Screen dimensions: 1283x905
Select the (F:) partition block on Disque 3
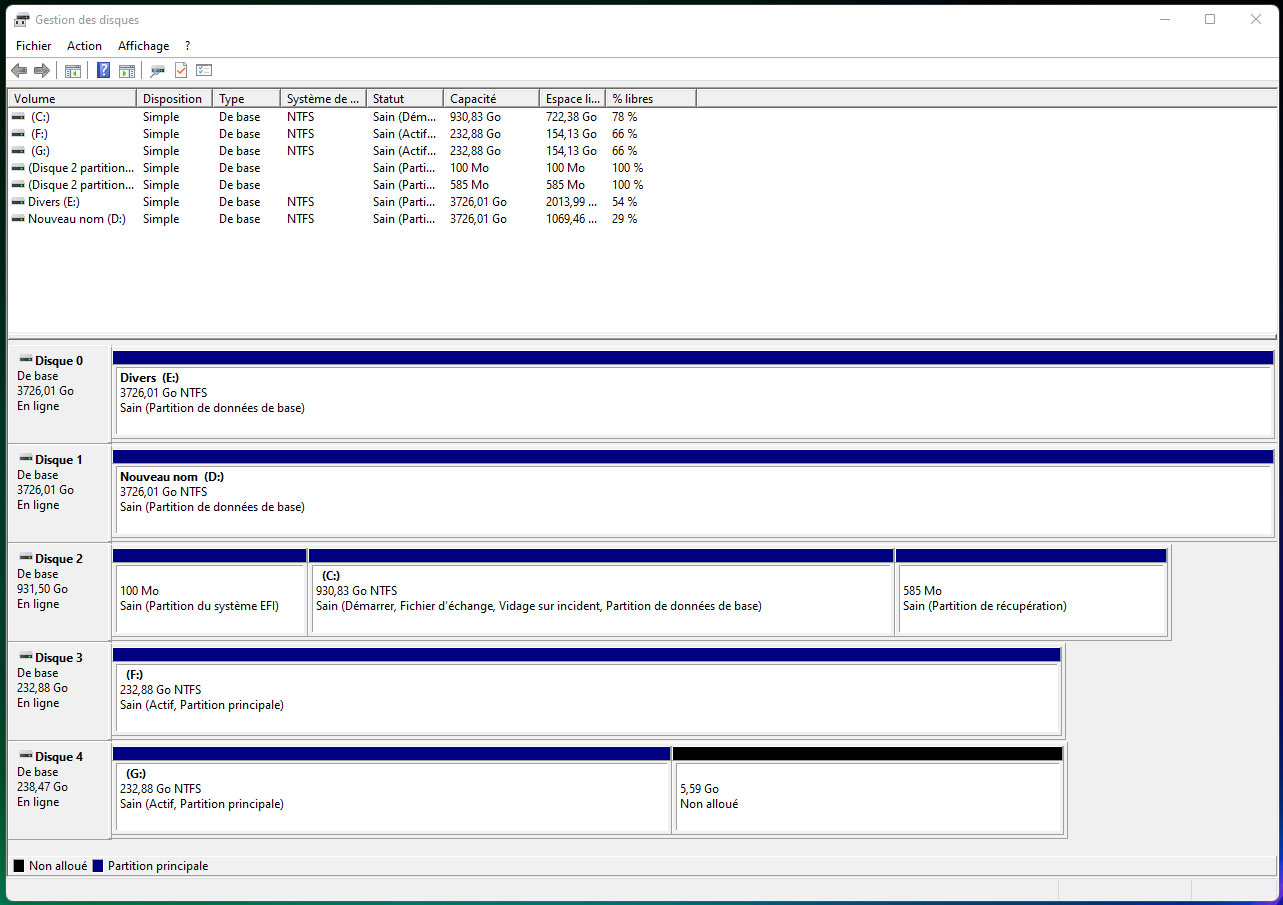(x=587, y=691)
